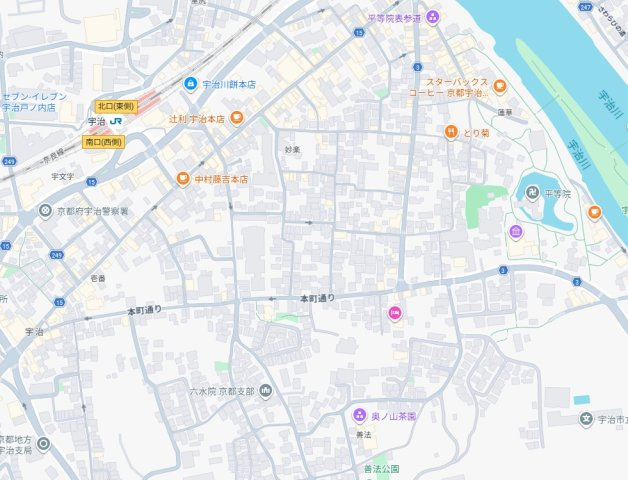This screenshot has width=628, height=480.
Task: Open the 奥ノ山茶園 purple pin
Action: coord(359,415)
